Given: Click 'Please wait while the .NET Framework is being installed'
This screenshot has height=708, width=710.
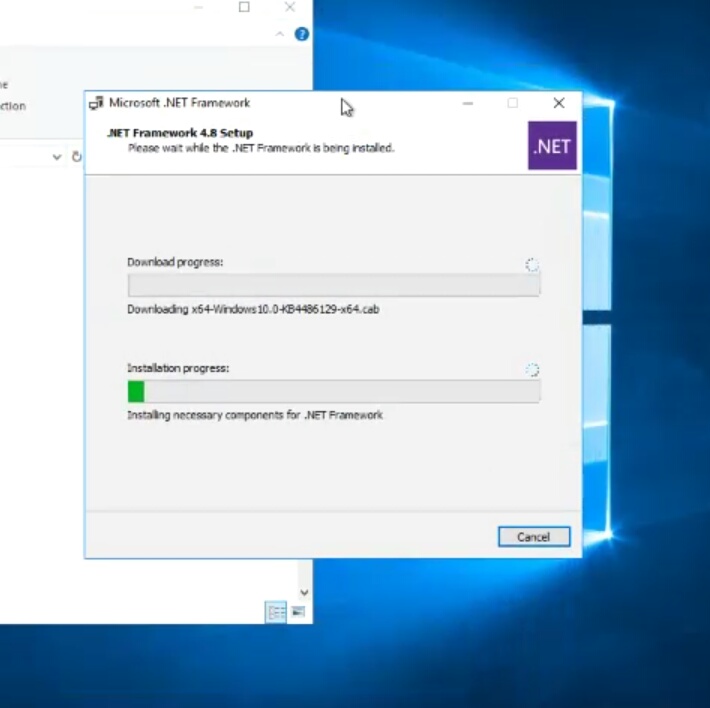Looking at the screenshot, I should pyautogui.click(x=261, y=148).
